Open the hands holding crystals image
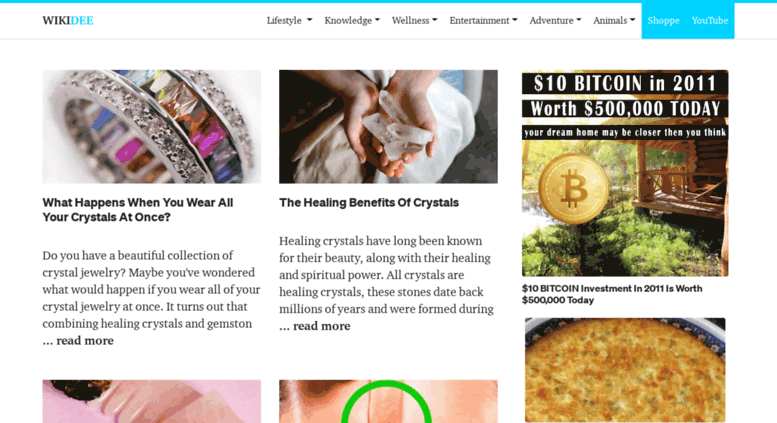The height and width of the screenshot is (423, 777). click(x=388, y=126)
